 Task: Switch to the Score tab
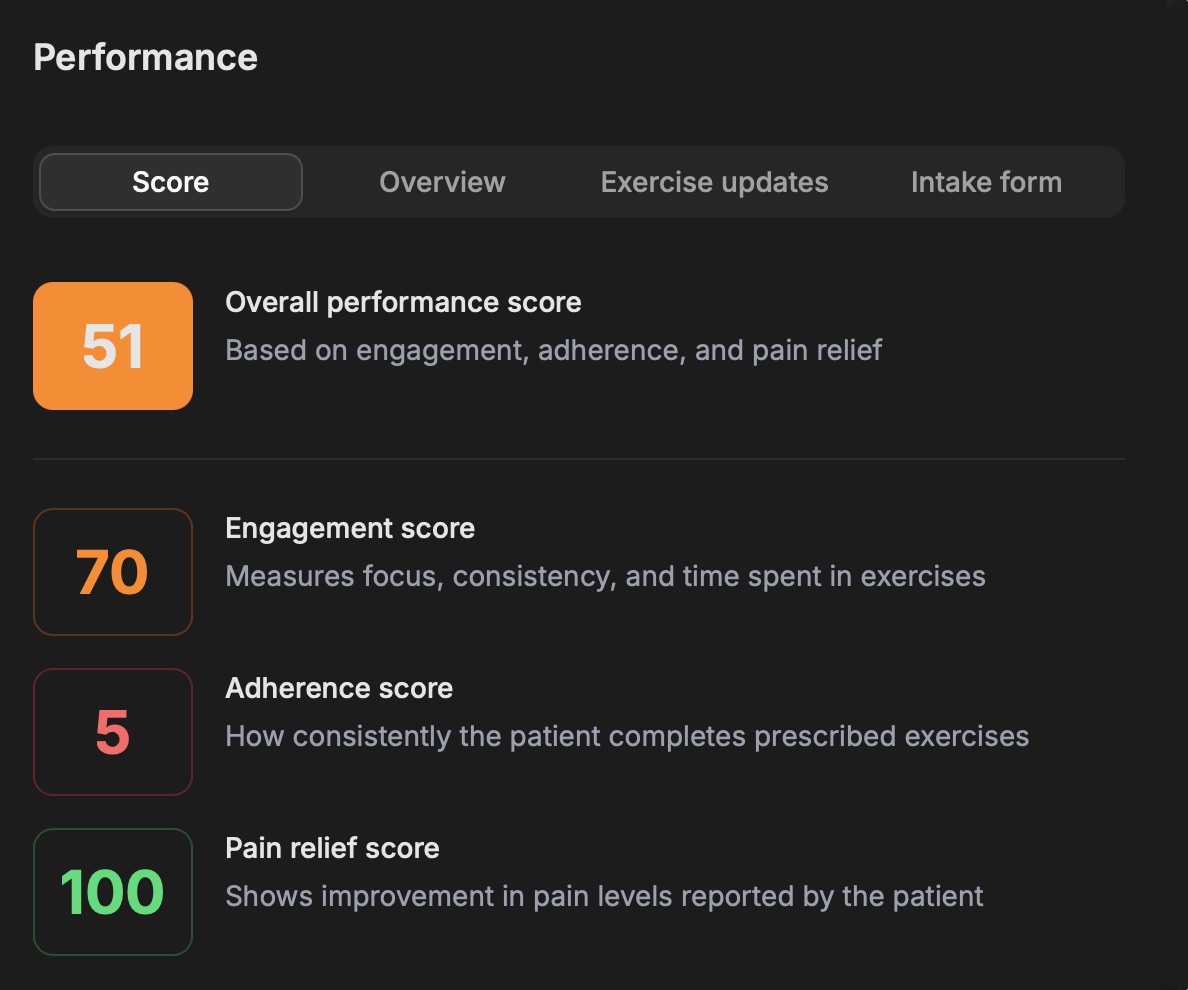[x=170, y=182]
